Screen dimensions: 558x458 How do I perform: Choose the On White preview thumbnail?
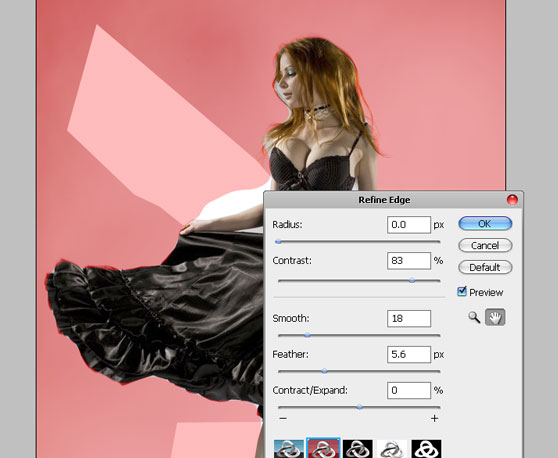(392, 449)
